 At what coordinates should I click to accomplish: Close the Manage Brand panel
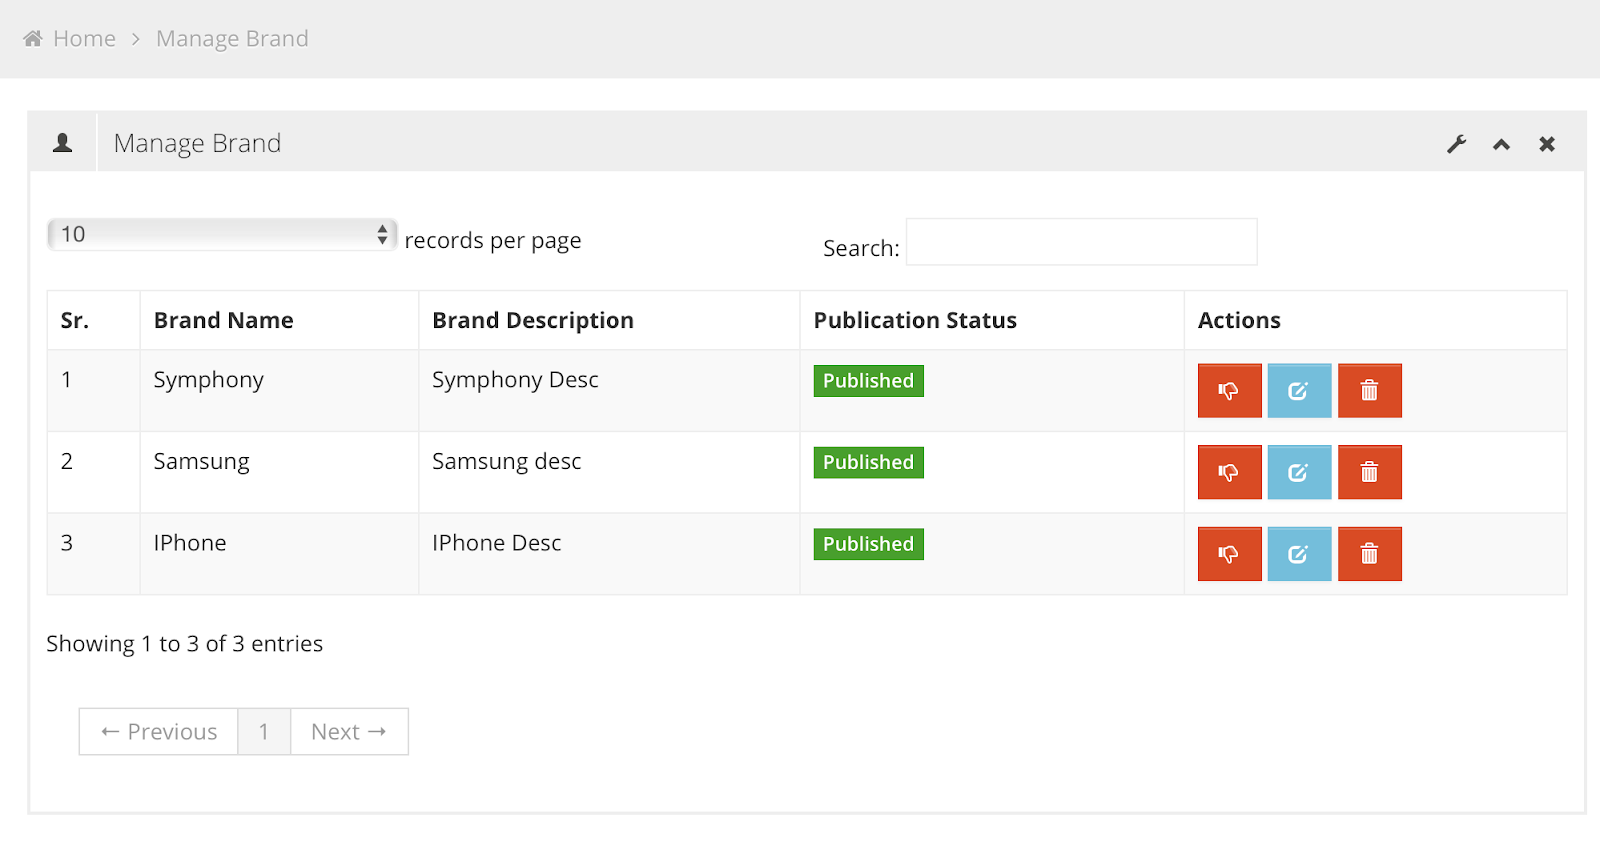coord(1547,144)
